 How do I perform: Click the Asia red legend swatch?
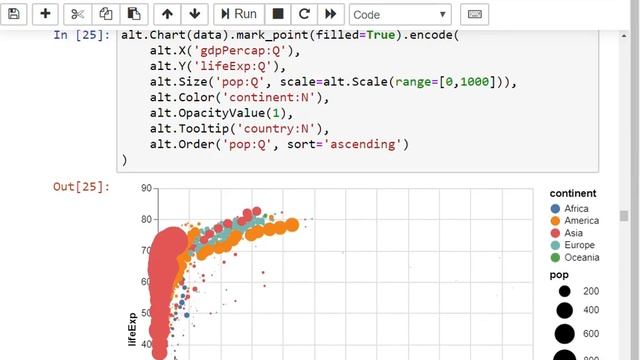pos(555,233)
